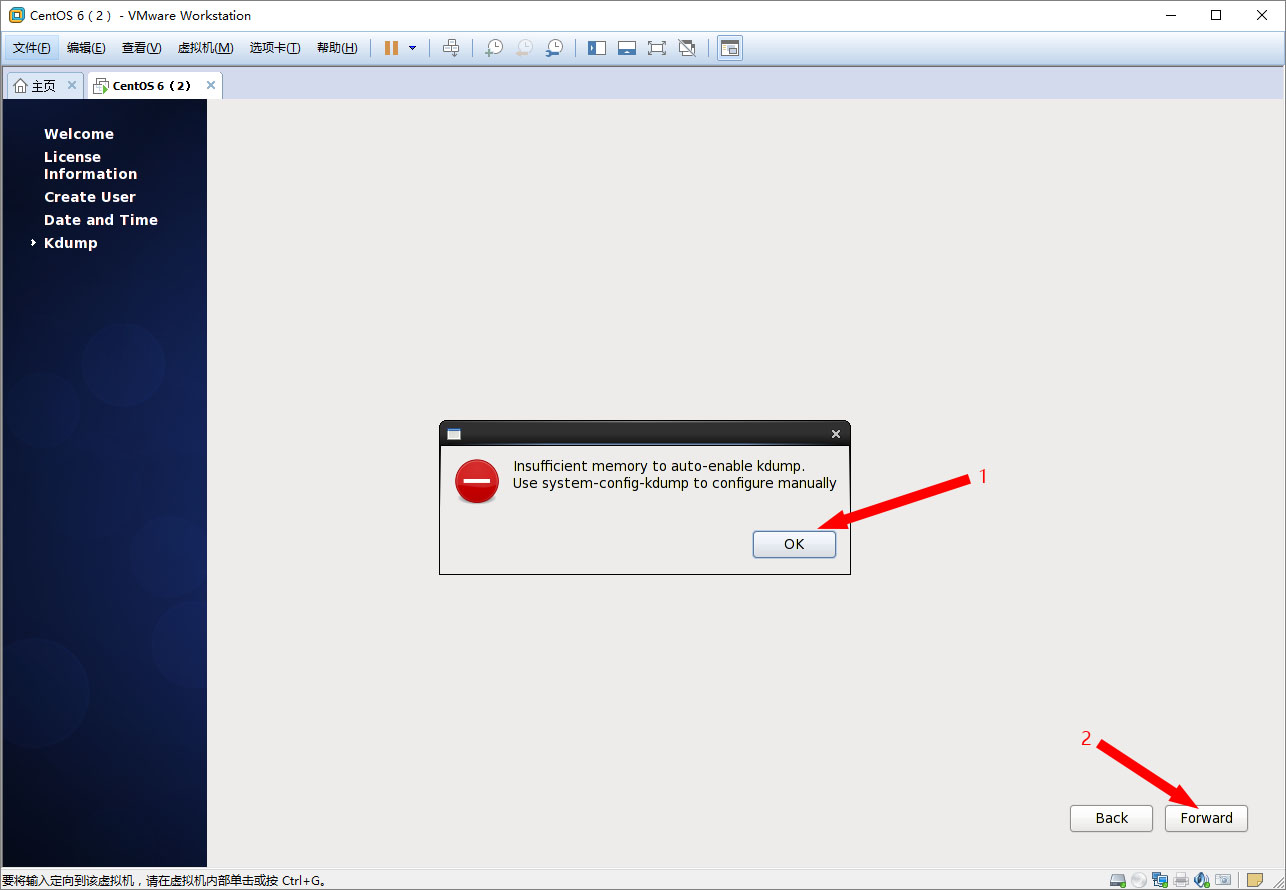Toggle Unity mode icon

[x=687, y=48]
